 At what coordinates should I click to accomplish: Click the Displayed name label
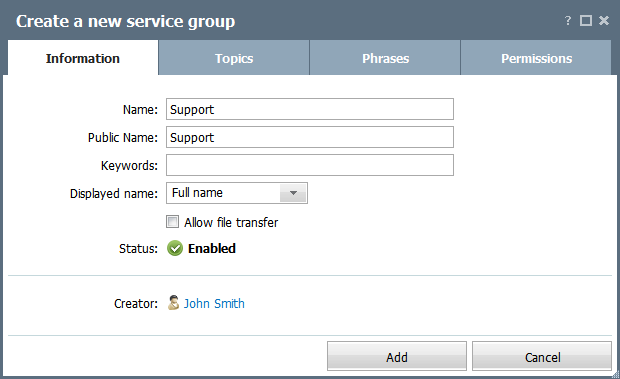(113, 194)
